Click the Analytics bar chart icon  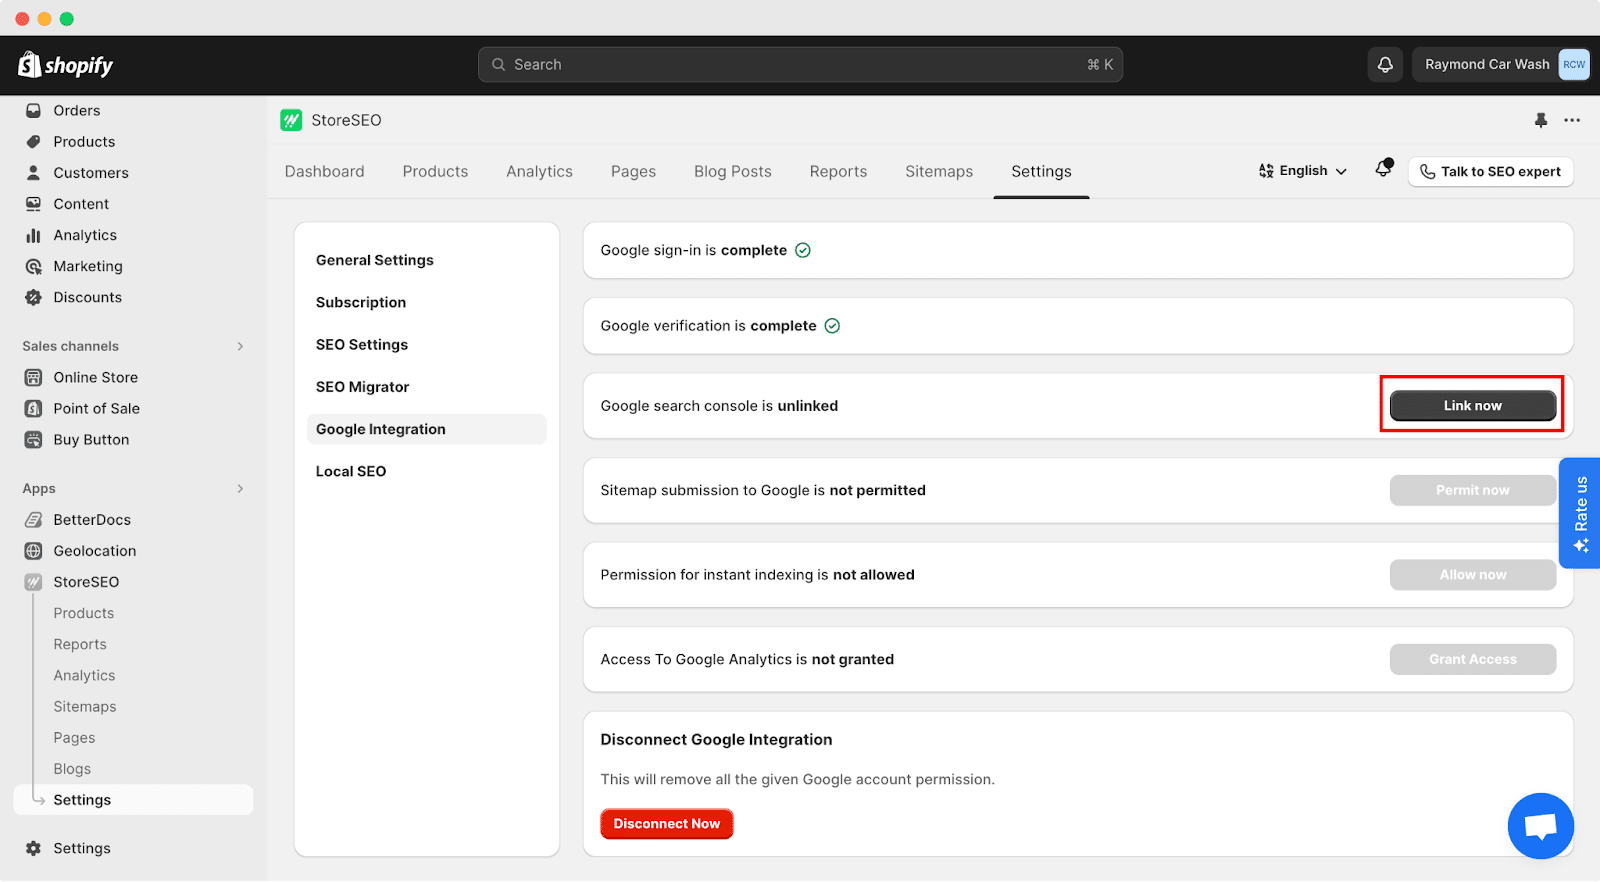(x=33, y=235)
